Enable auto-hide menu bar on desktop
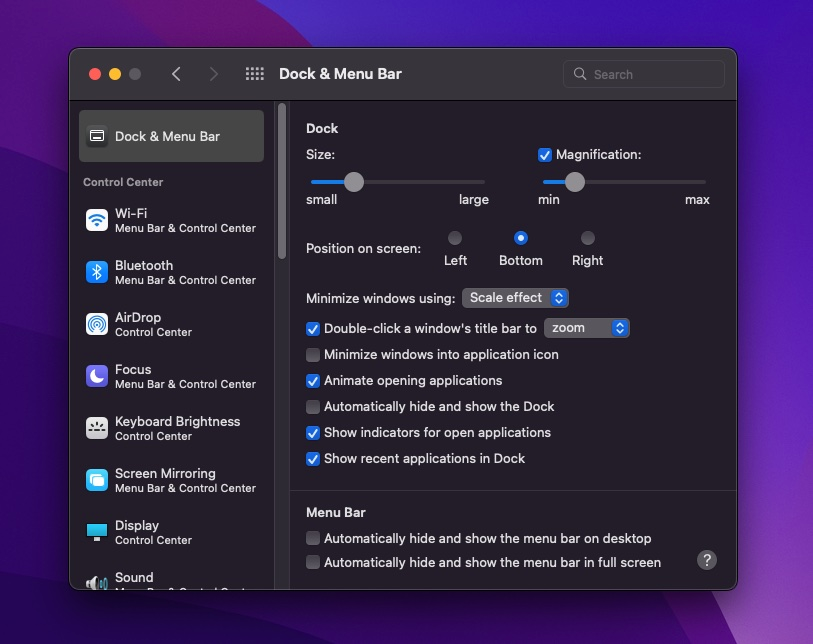 tap(313, 538)
